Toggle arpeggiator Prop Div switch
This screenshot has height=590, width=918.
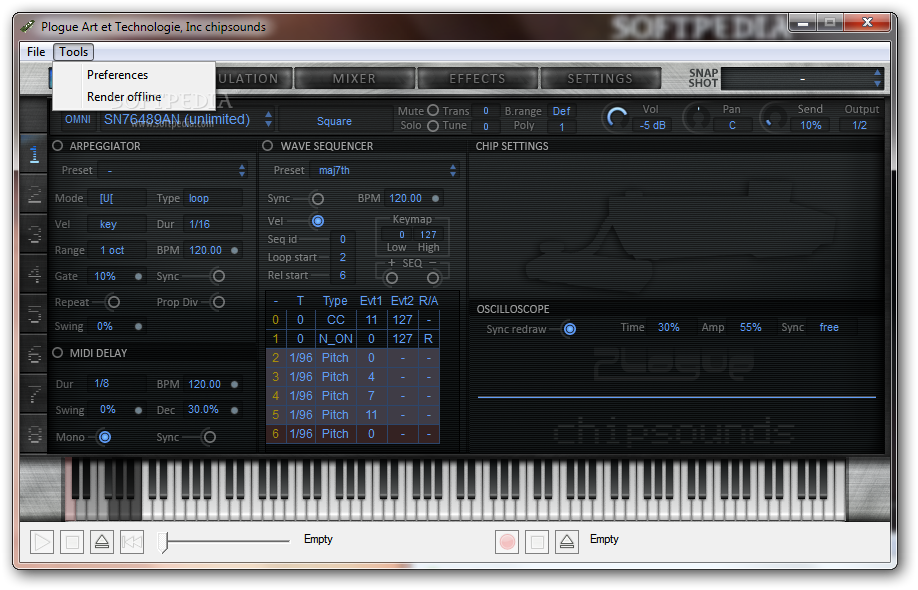[x=218, y=302]
